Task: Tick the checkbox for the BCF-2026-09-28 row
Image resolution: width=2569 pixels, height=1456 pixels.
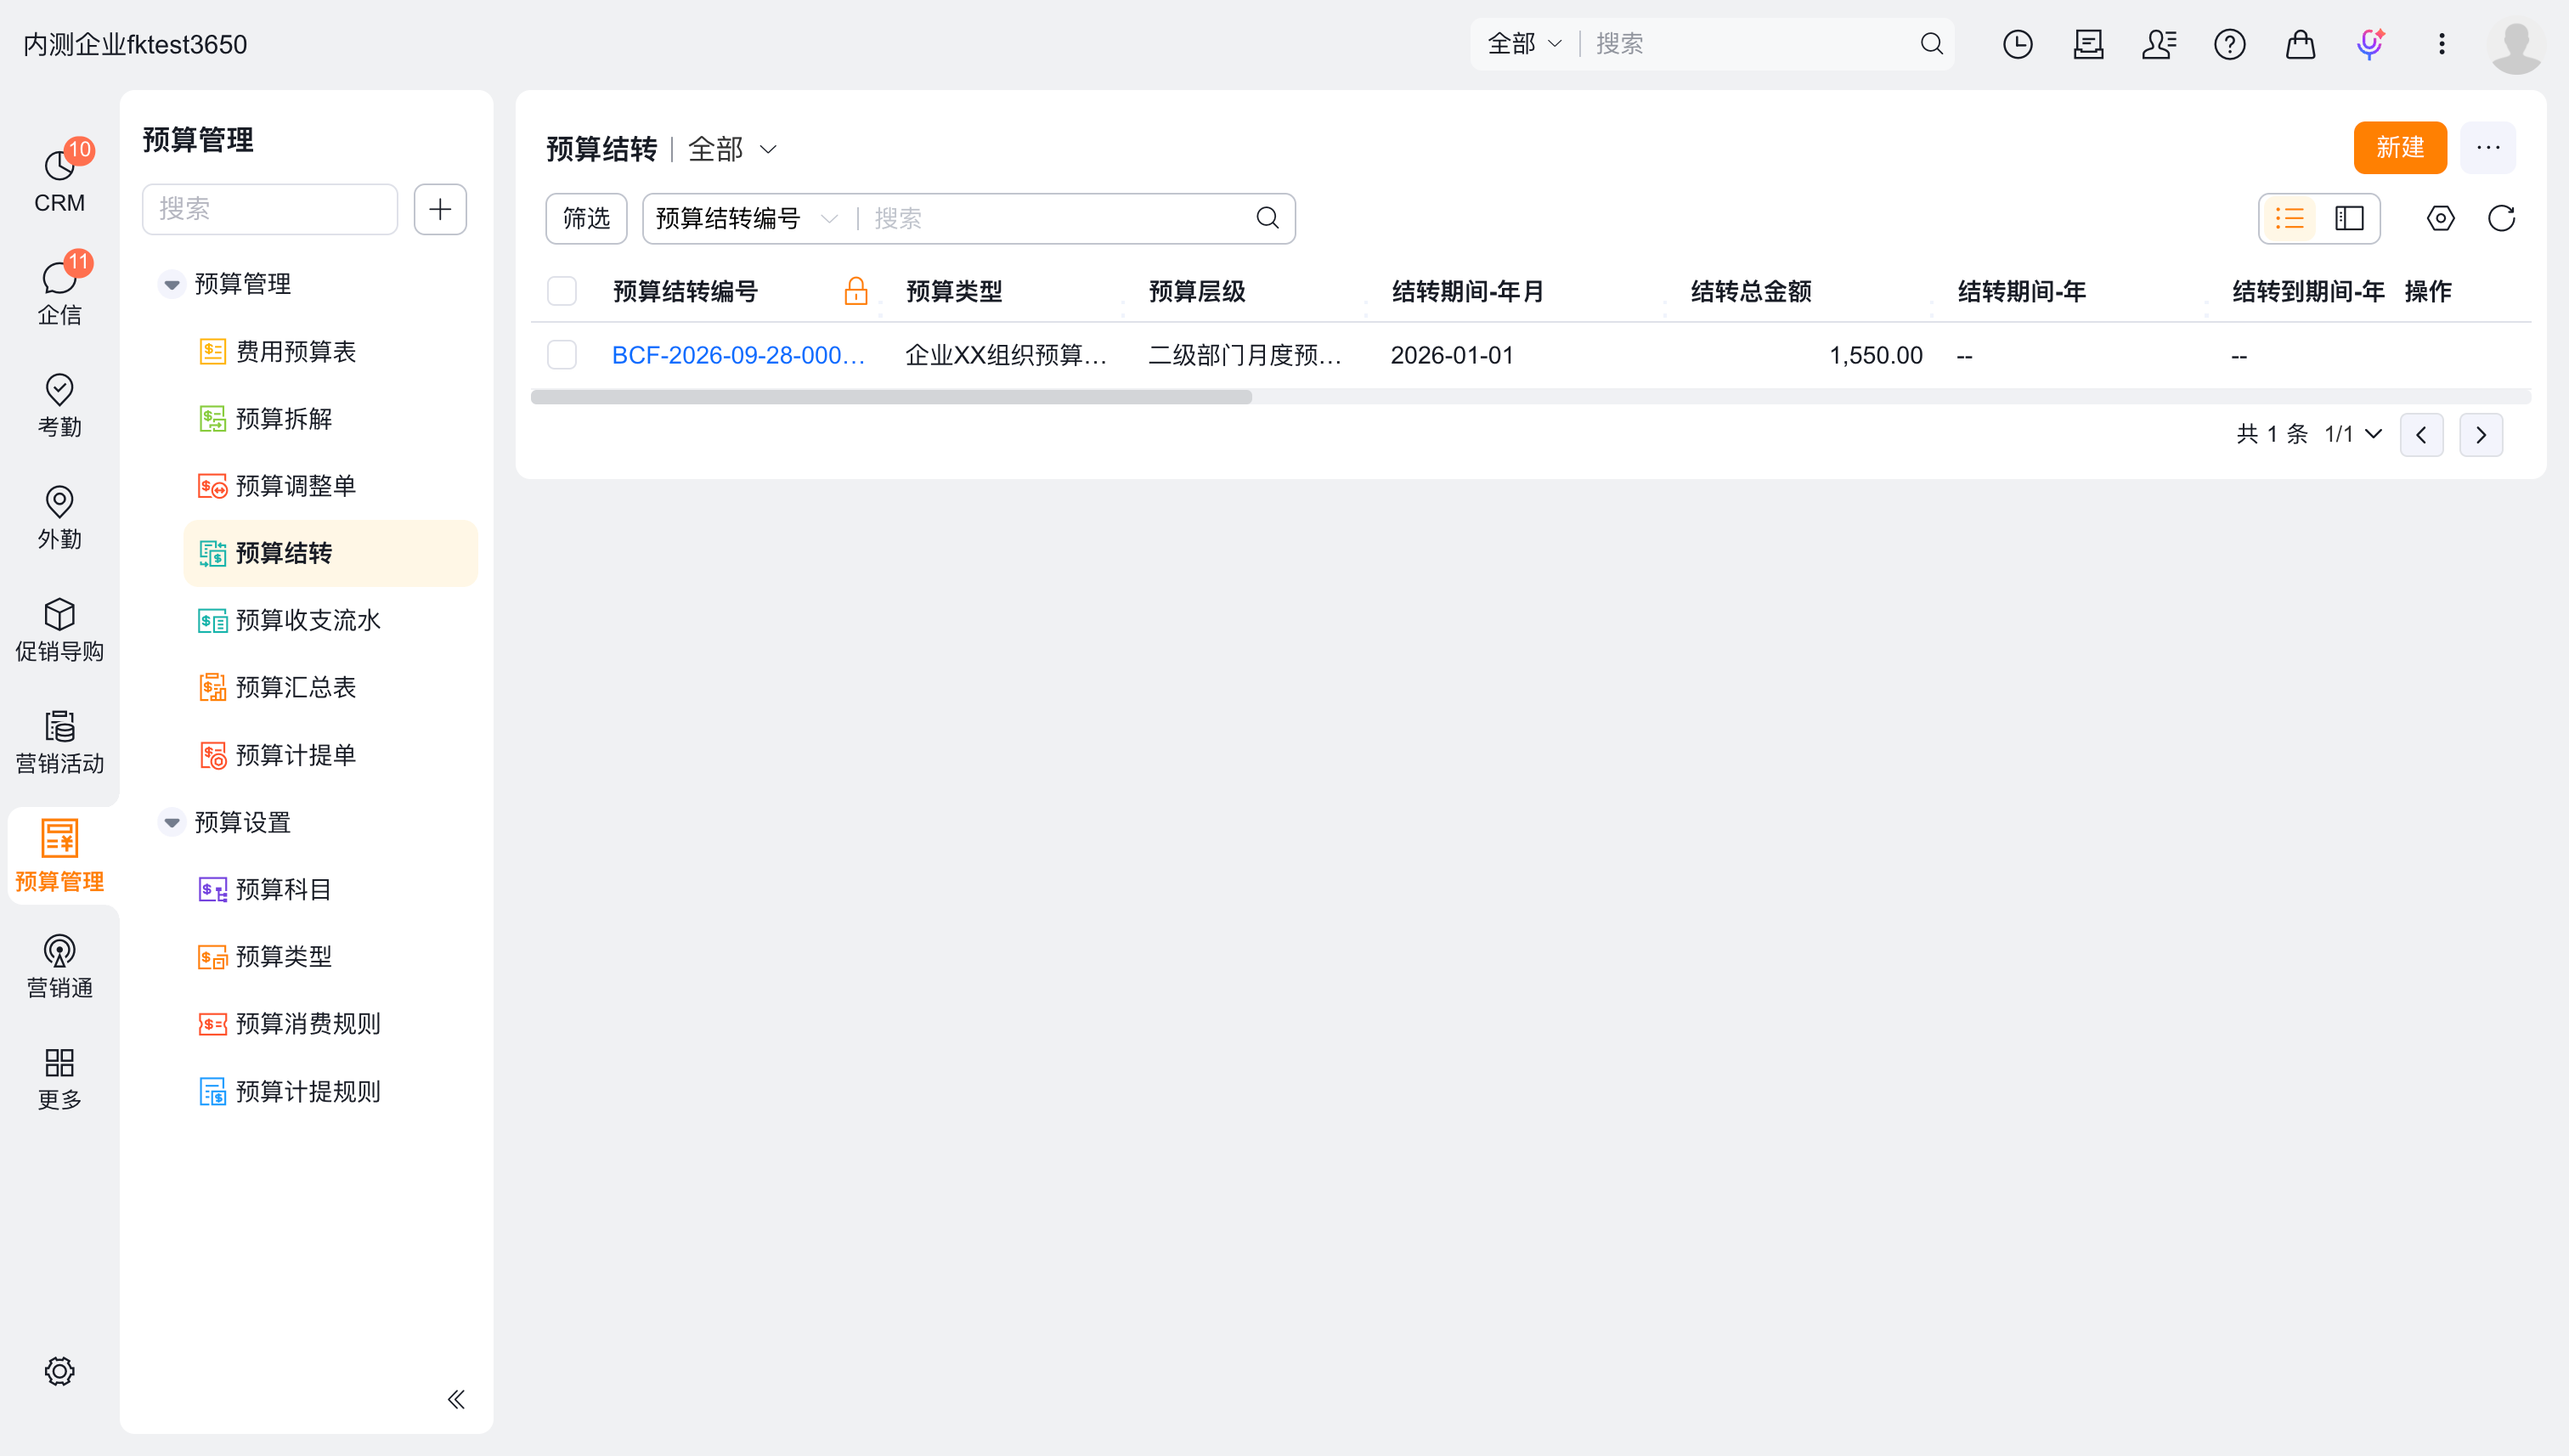Action: click(562, 355)
